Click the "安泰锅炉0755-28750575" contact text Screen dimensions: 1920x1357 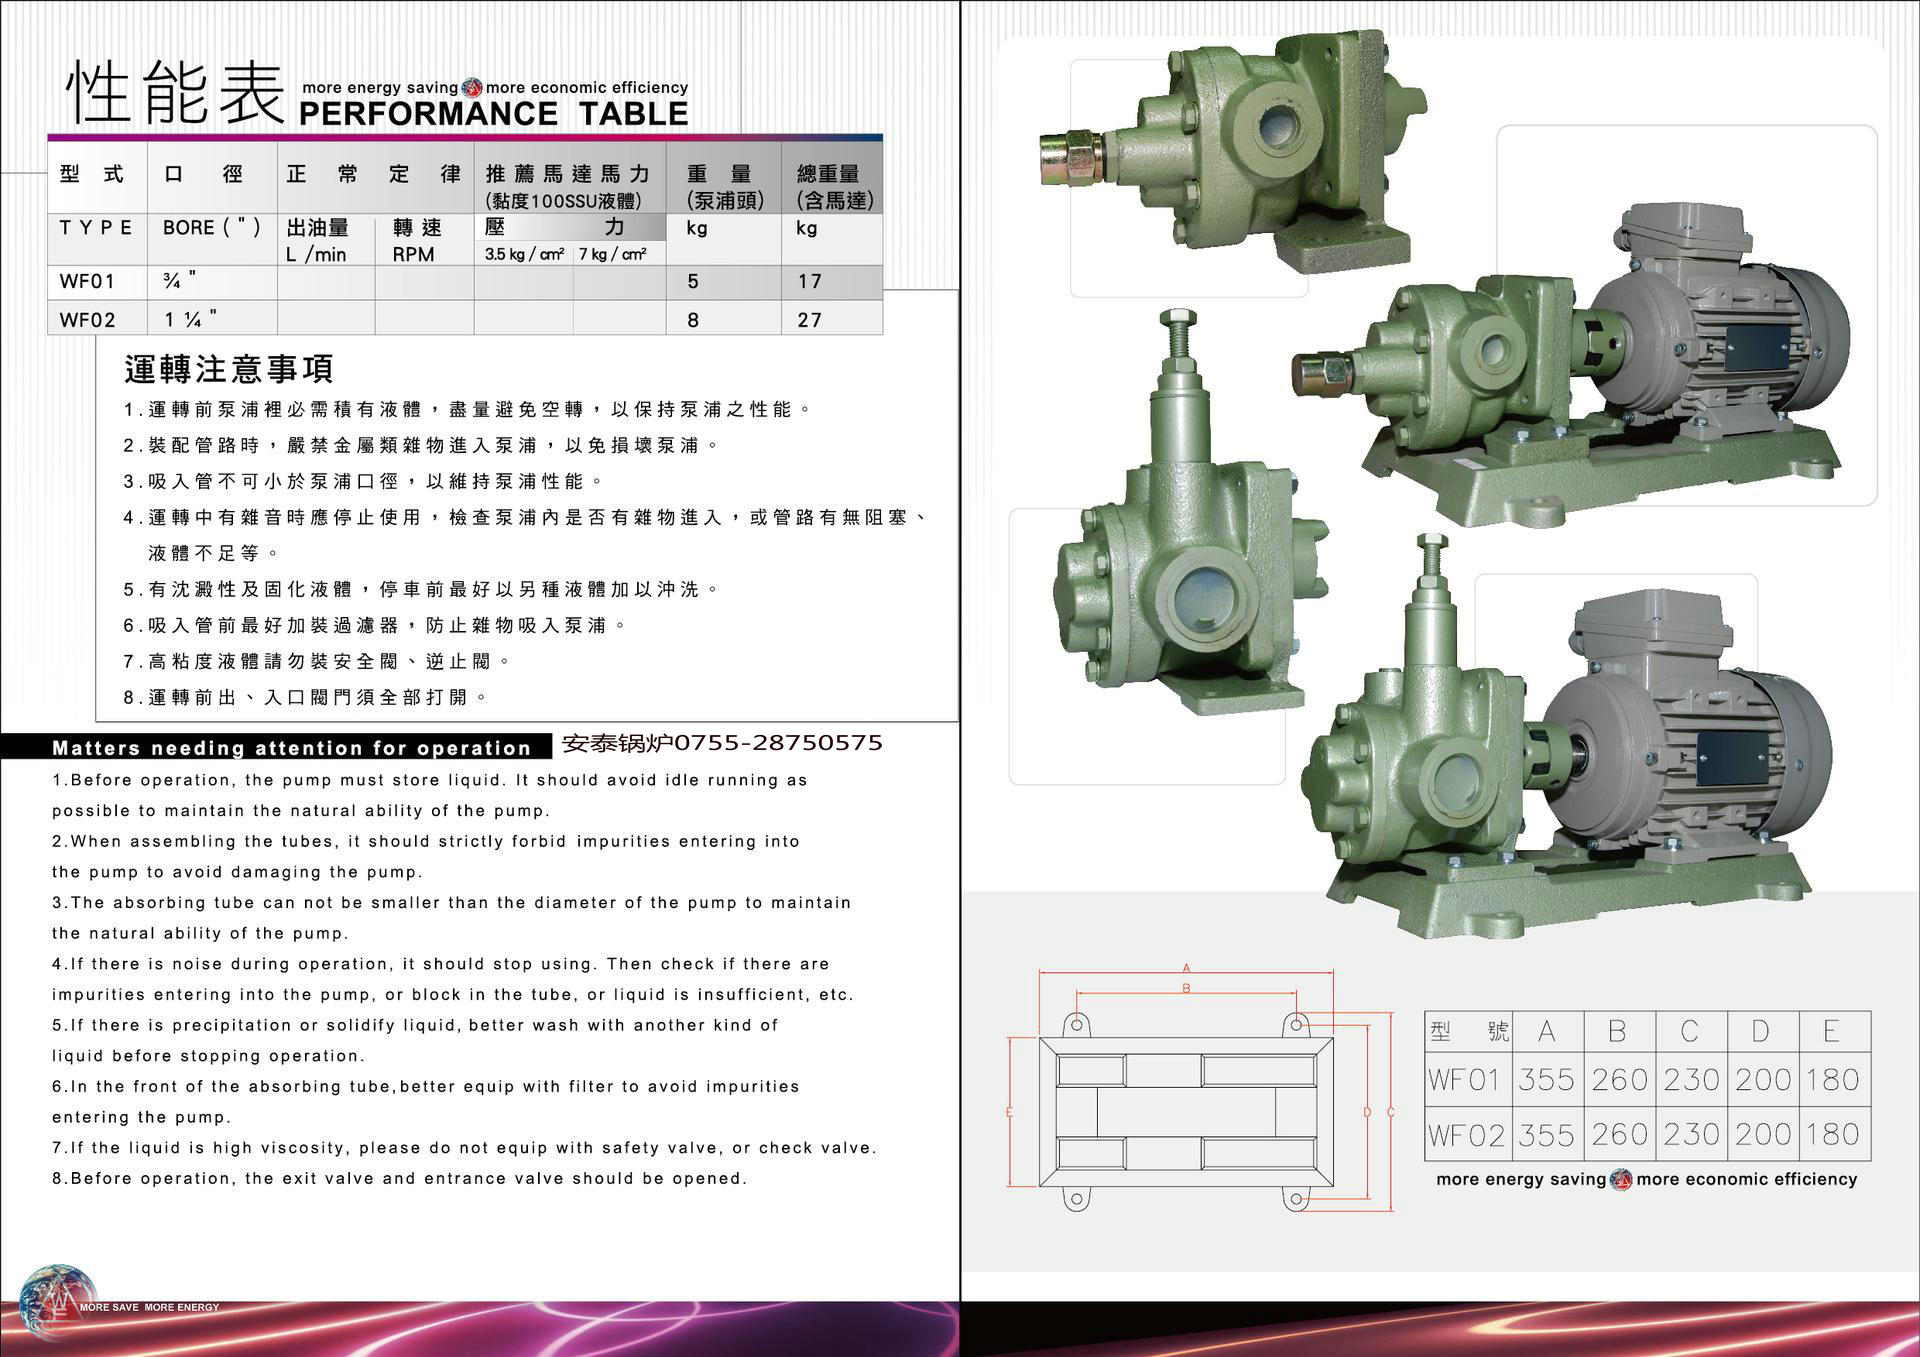tap(722, 743)
